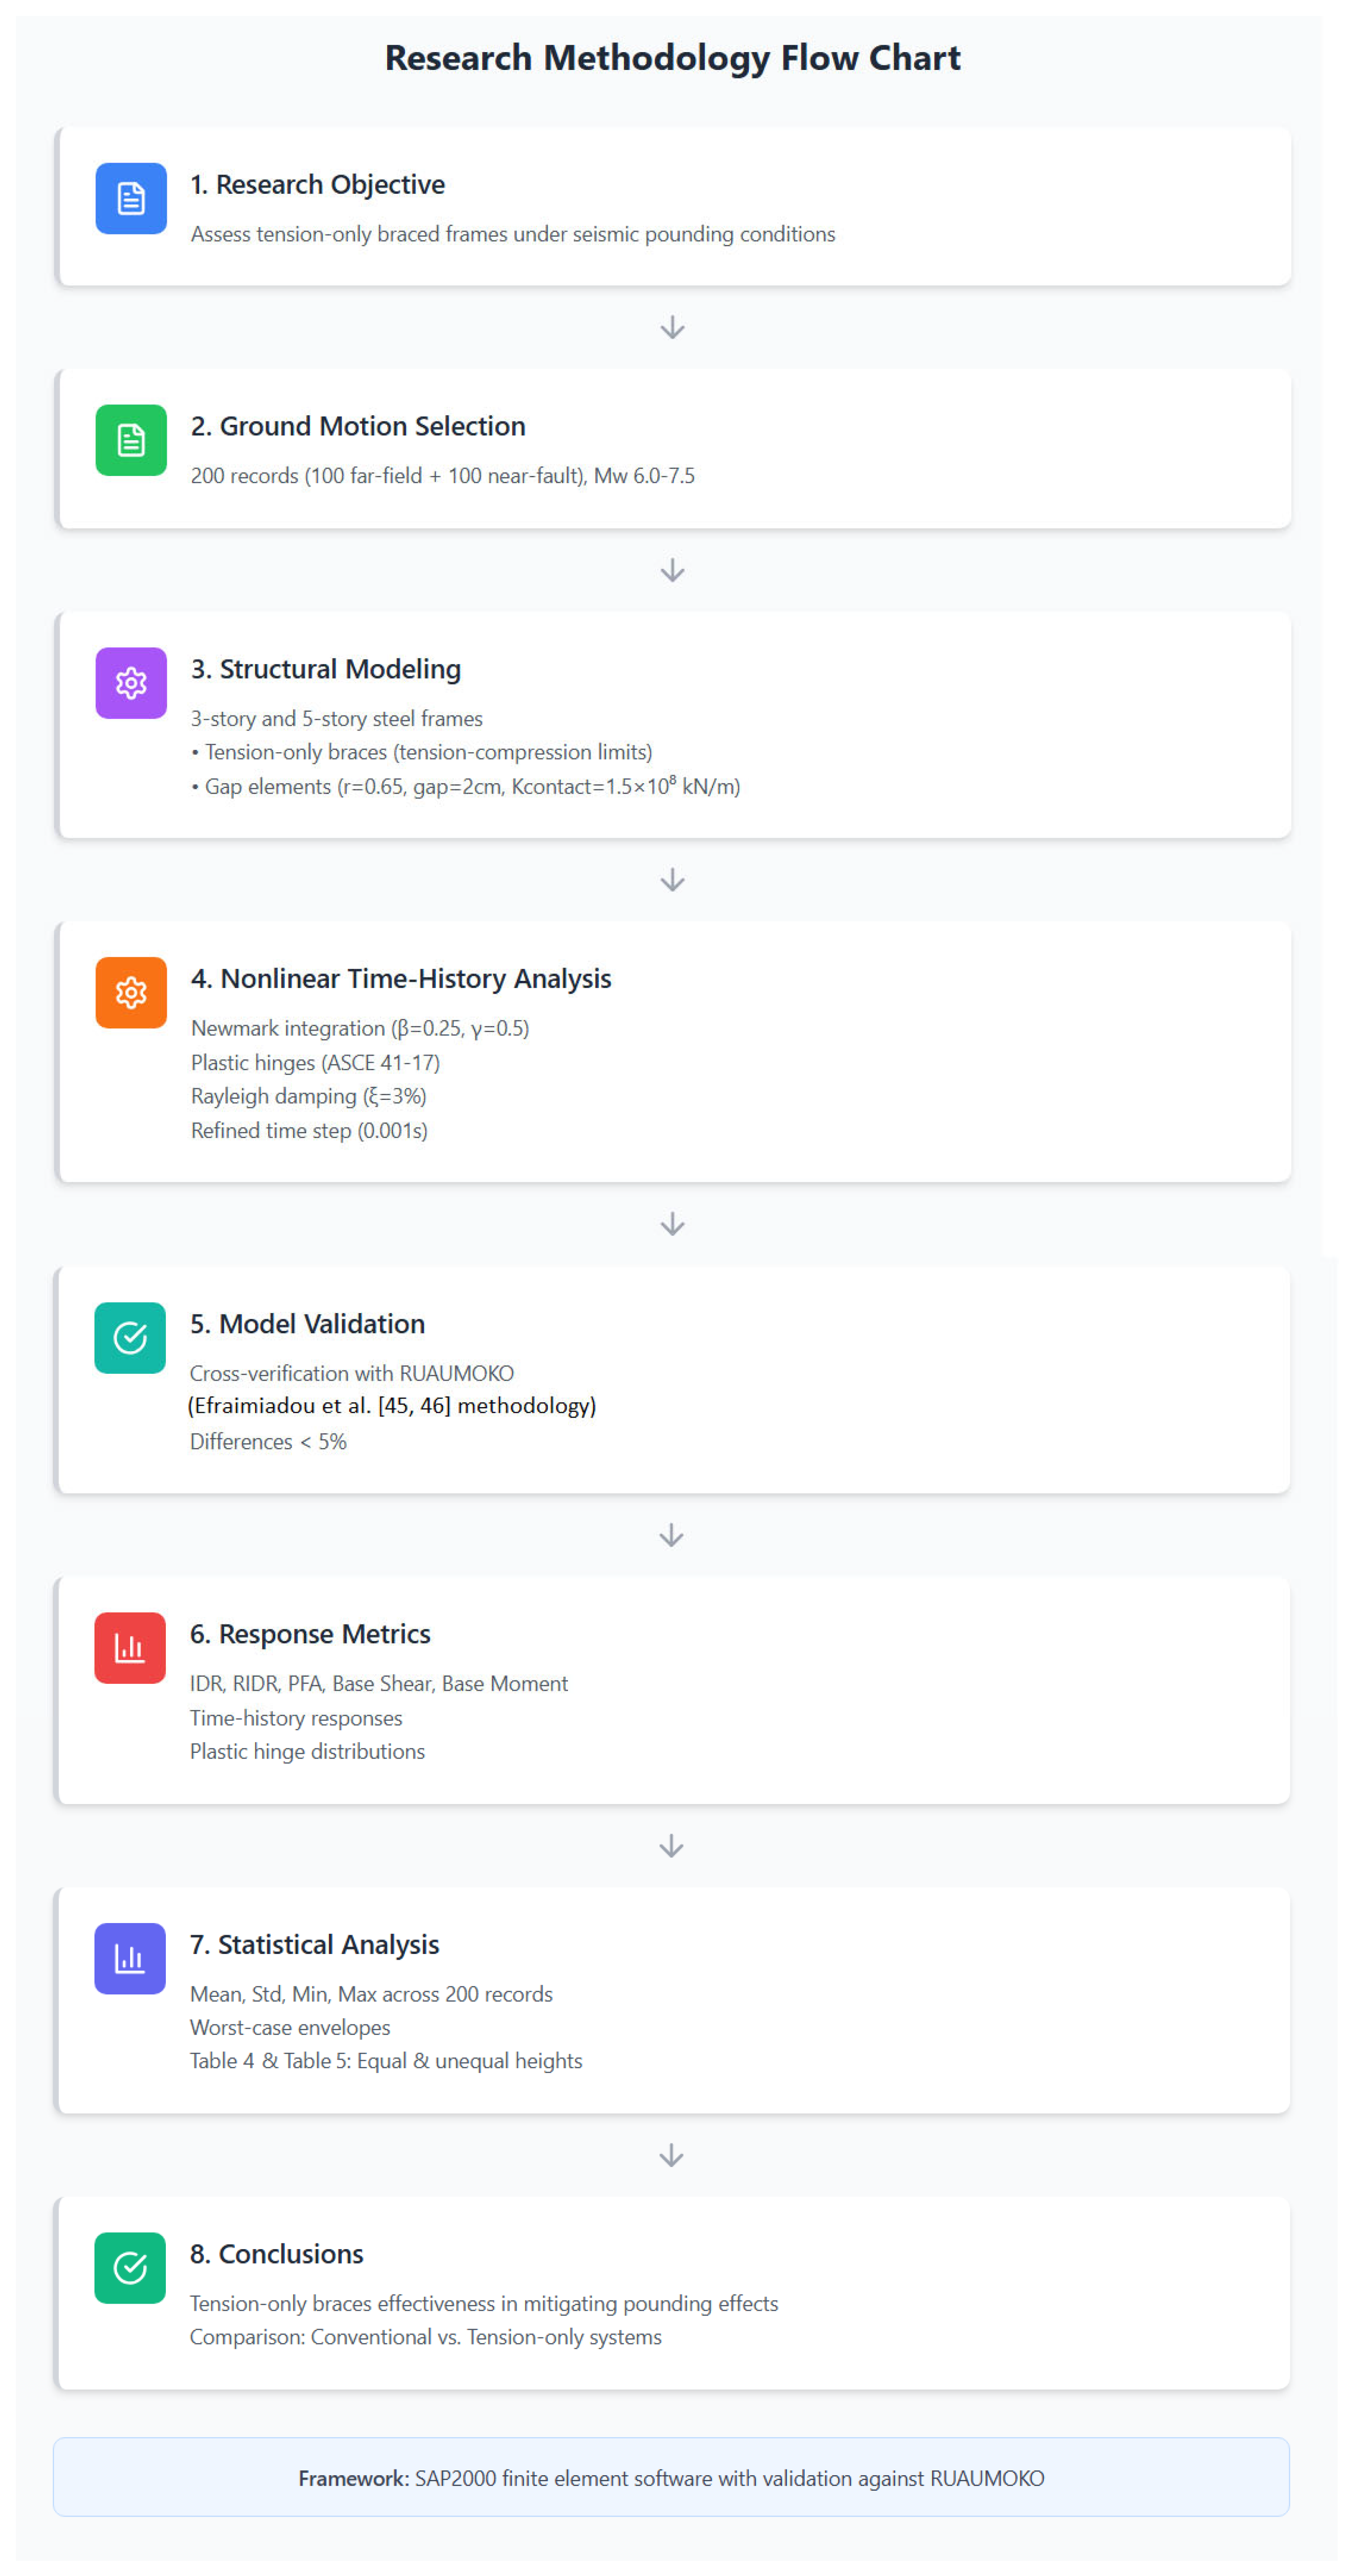Click the green Conclusions checkmark icon
The image size is (1352, 2576).
click(130, 2268)
